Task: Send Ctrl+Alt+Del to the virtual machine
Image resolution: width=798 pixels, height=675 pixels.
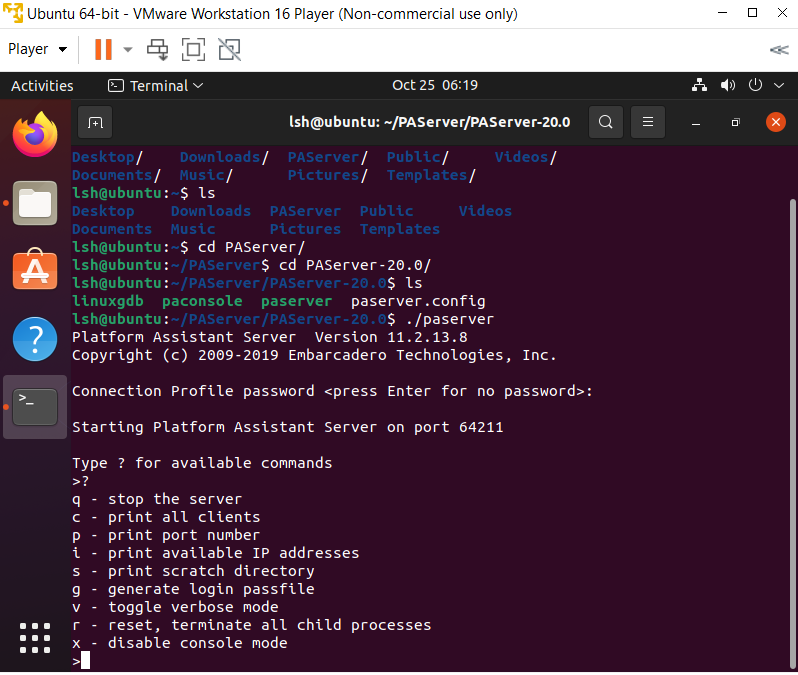Action: tap(157, 49)
